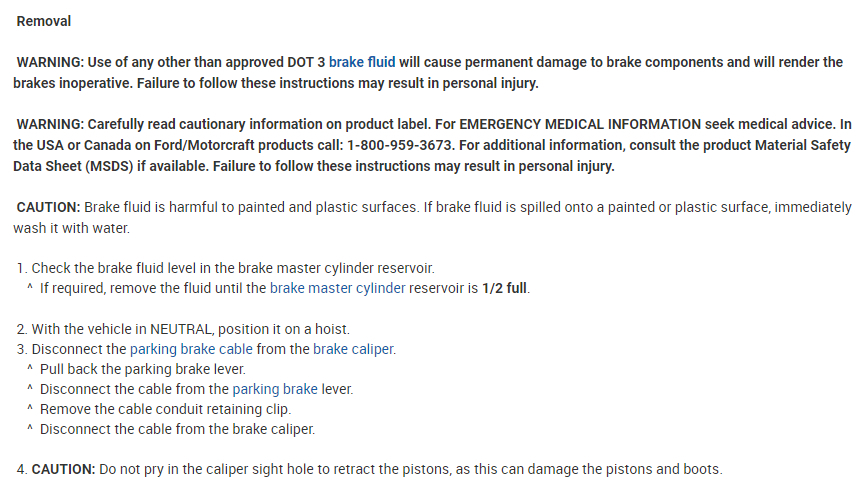Click the bold "CAUTION:" label in step 4
The height and width of the screenshot is (492, 860).
(x=63, y=469)
